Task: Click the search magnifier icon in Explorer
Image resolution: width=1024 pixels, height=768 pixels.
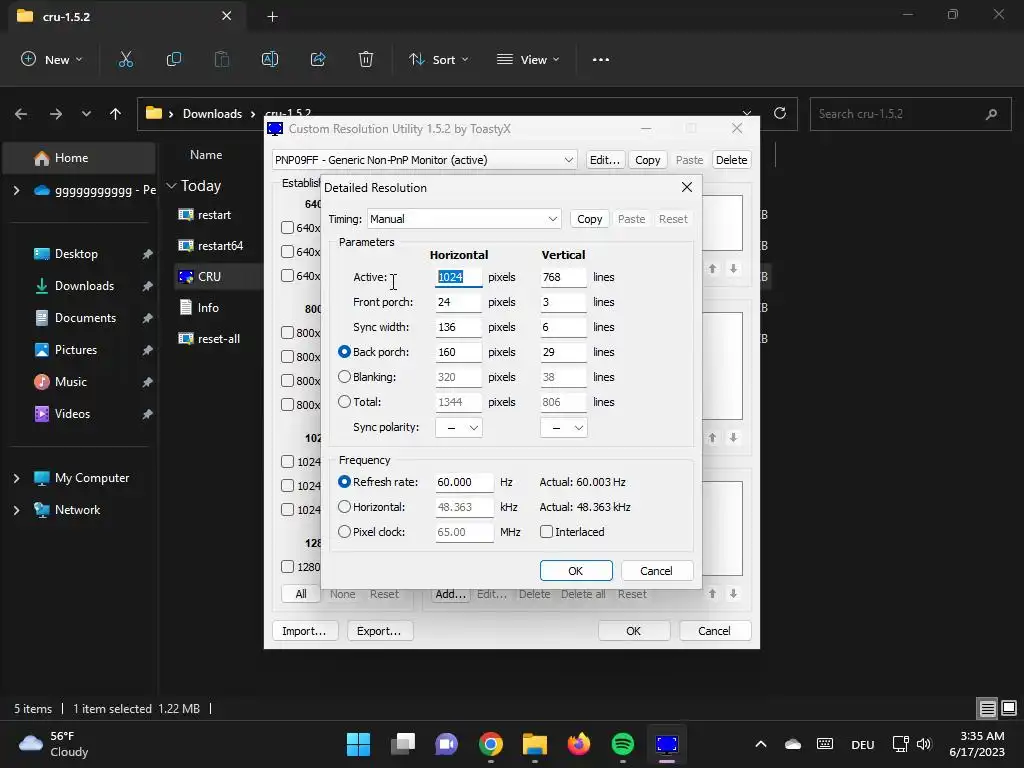Action: pyautogui.click(x=991, y=114)
